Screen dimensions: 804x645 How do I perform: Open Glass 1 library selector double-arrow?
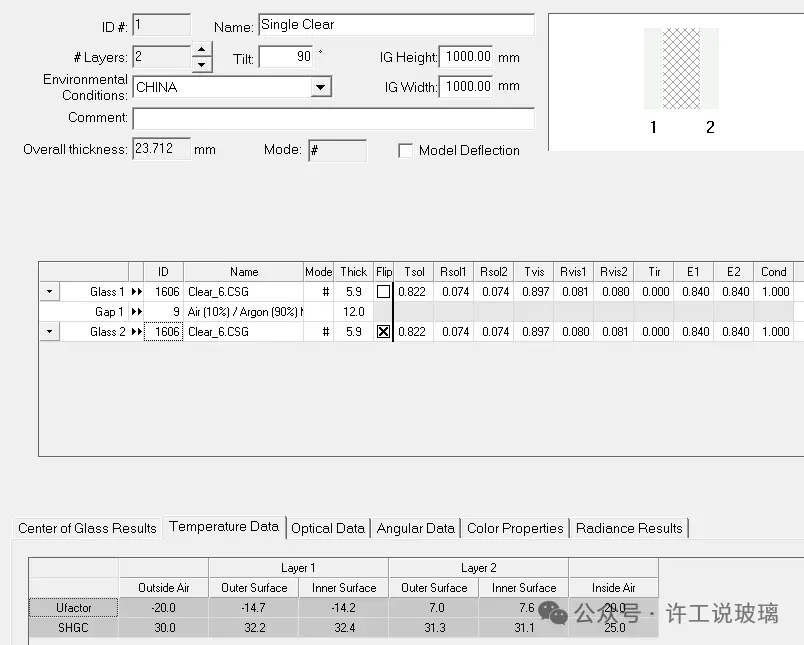(136, 292)
